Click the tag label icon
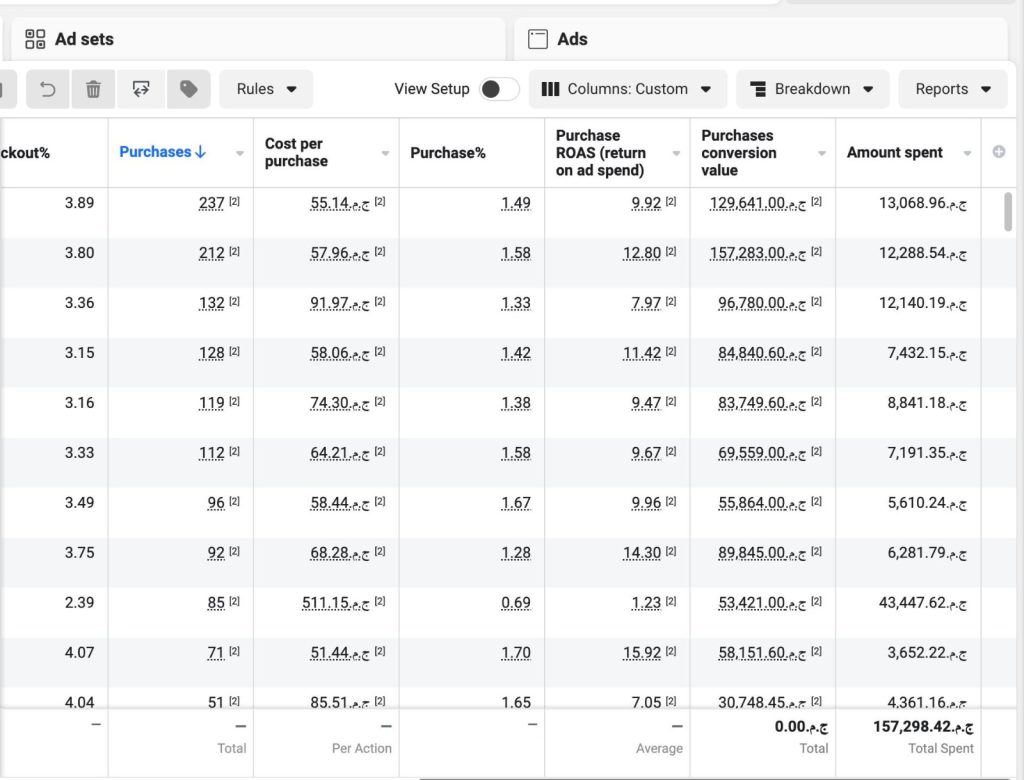The width and height of the screenshot is (1024, 780). point(188,89)
